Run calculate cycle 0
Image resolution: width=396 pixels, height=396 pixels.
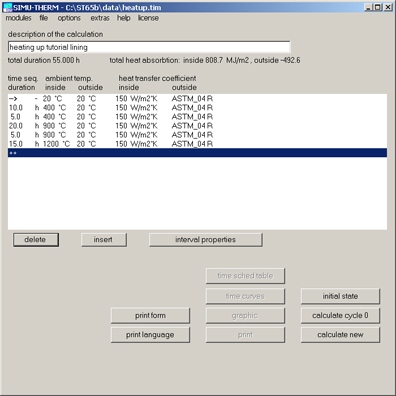(x=340, y=315)
